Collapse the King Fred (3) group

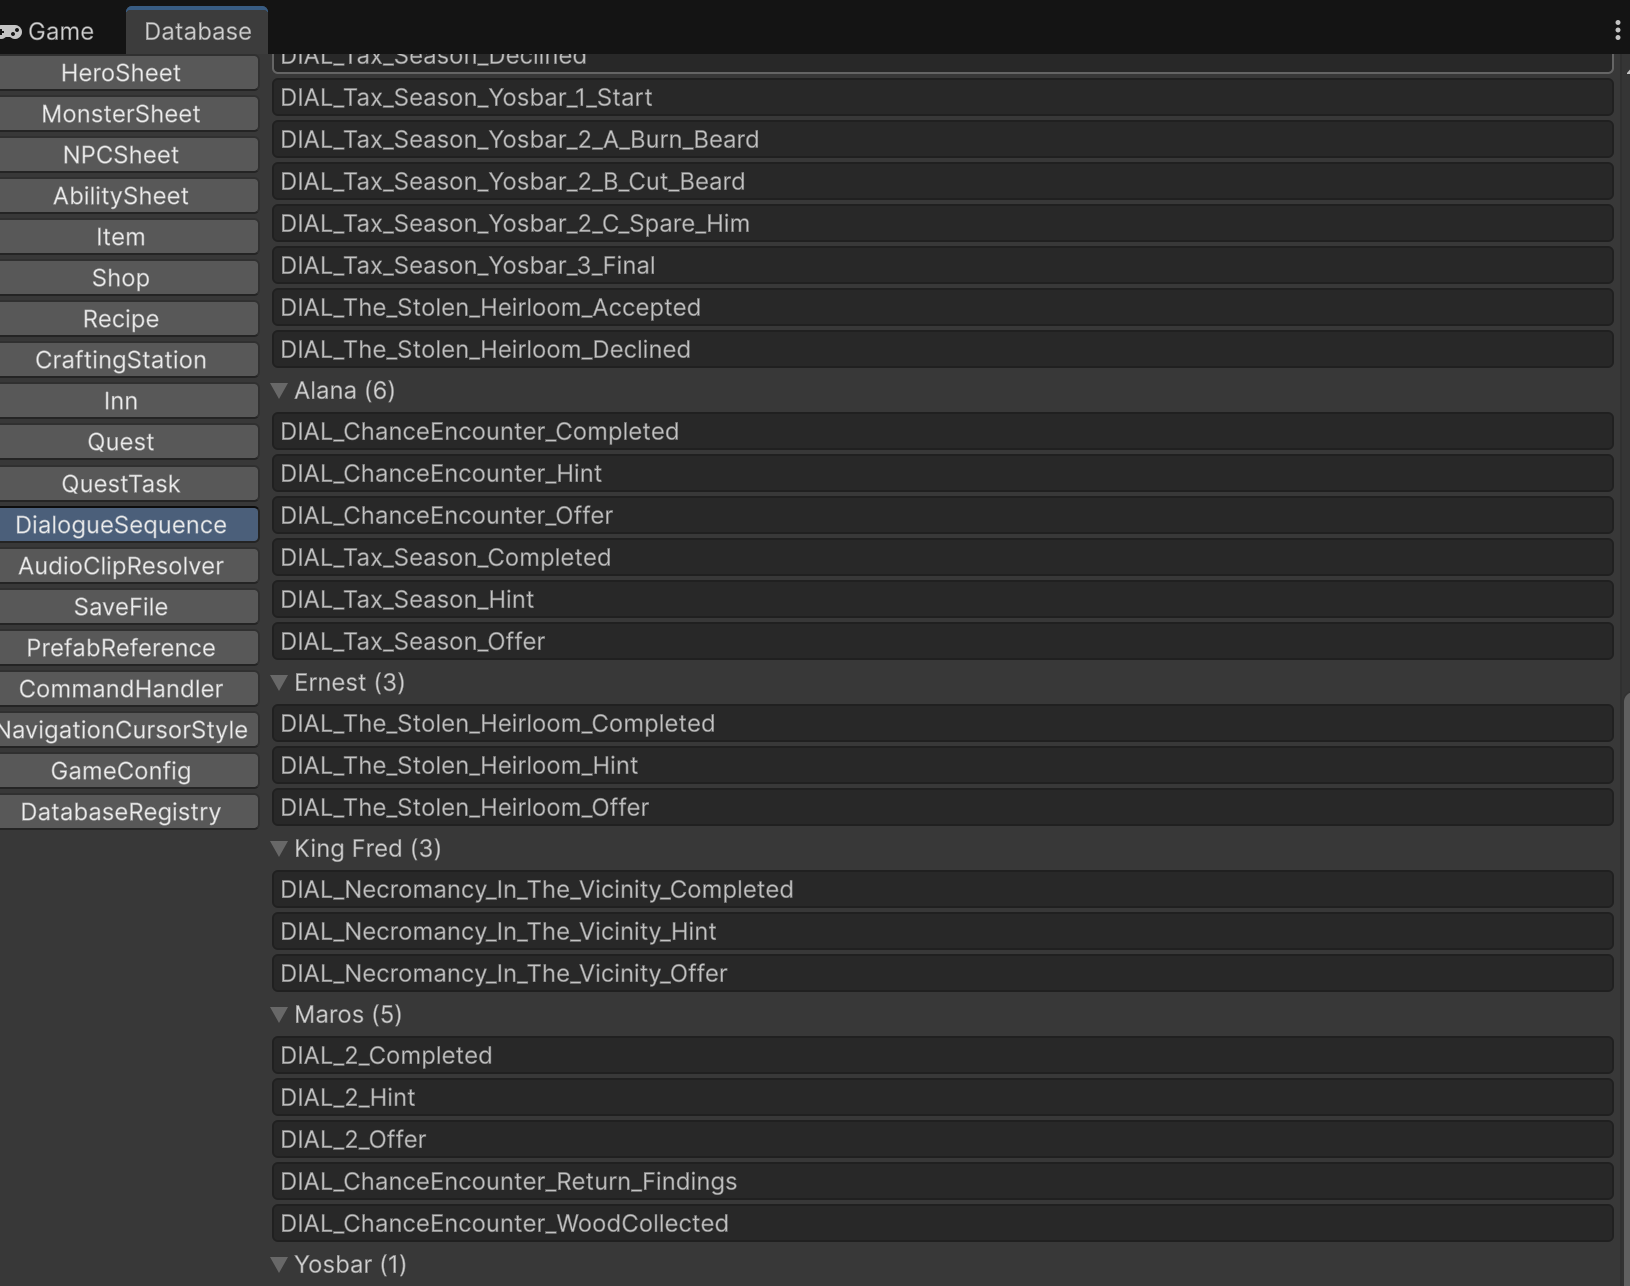280,849
